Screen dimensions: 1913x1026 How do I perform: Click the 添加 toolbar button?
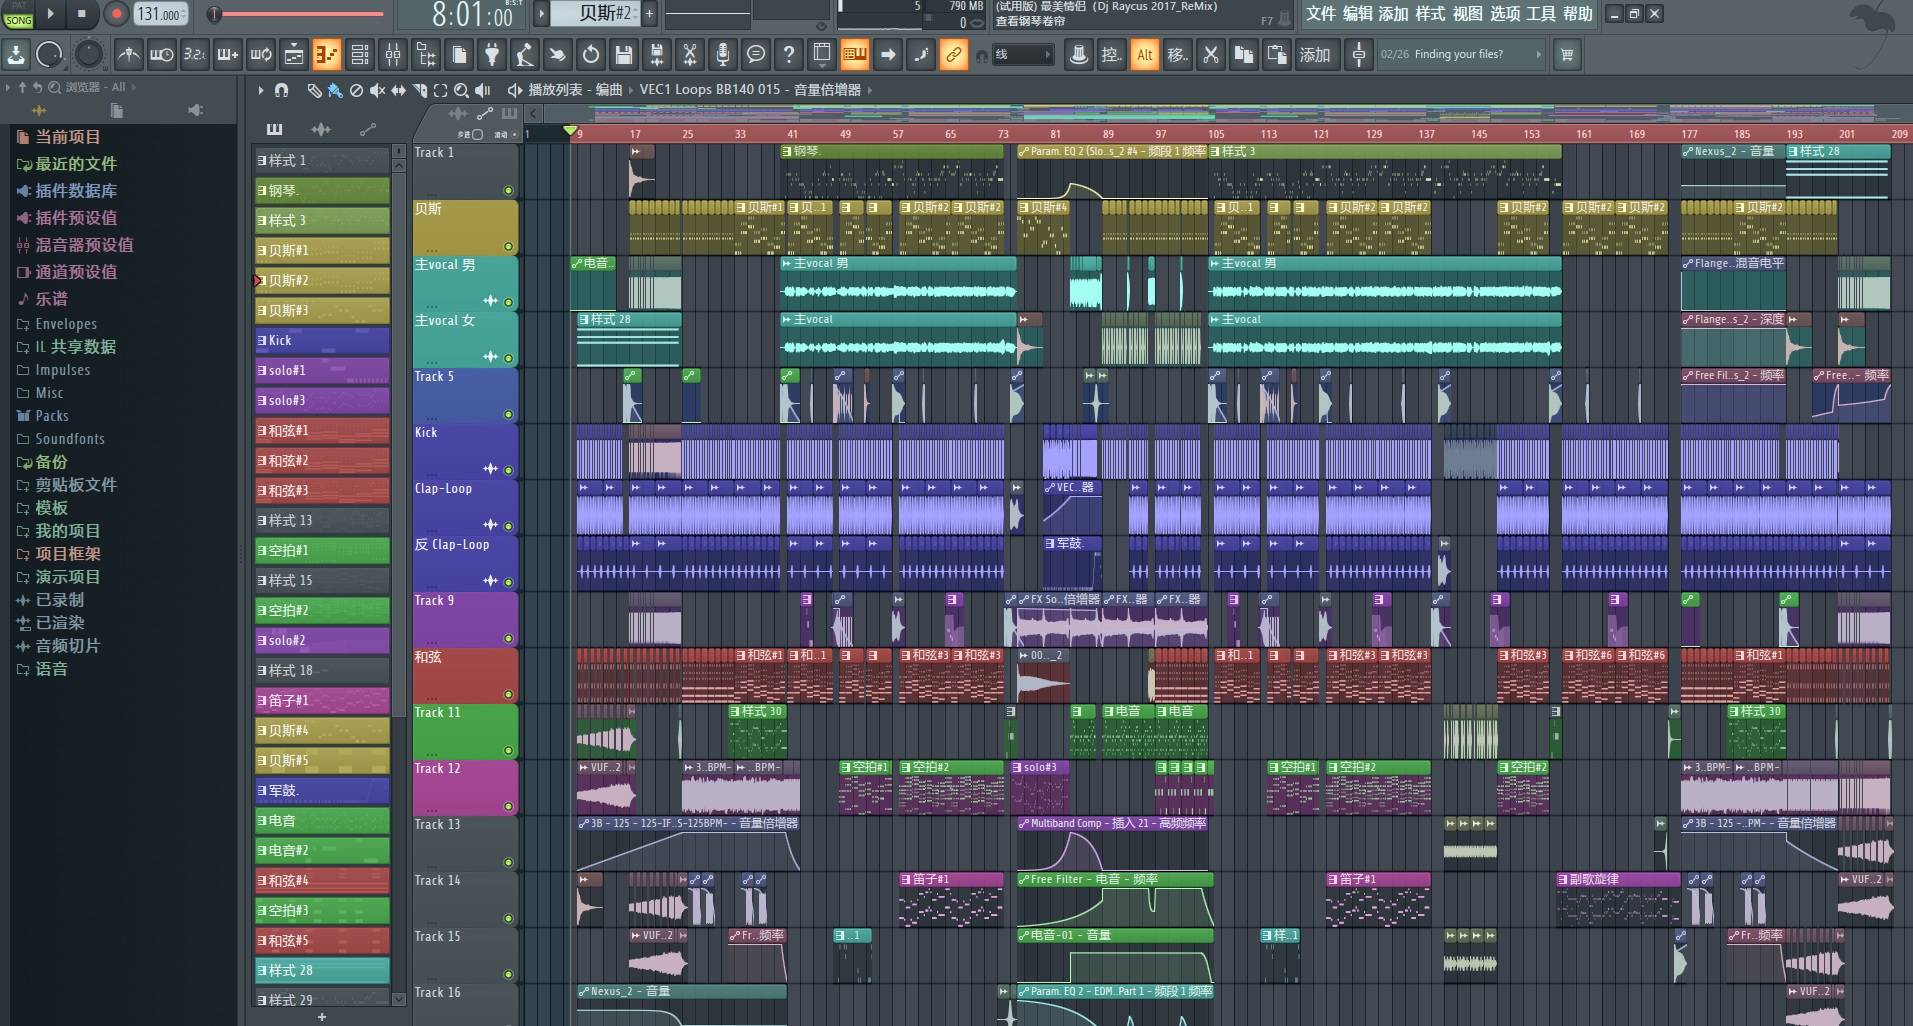(x=1314, y=55)
